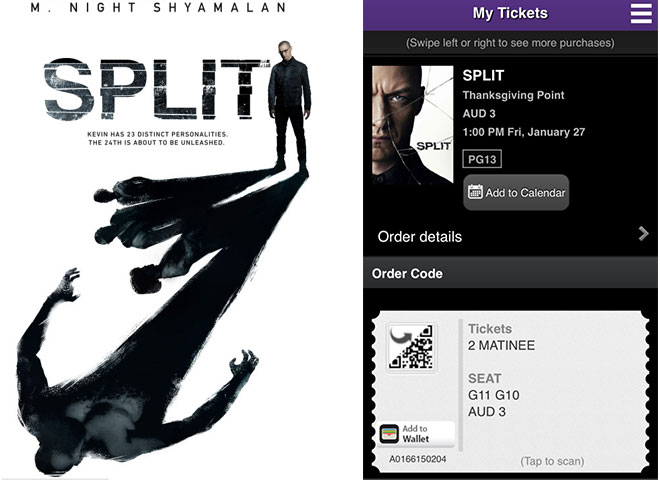Tap the QR code scan icon
The width and height of the screenshot is (660, 480).
pyautogui.click(x=412, y=348)
